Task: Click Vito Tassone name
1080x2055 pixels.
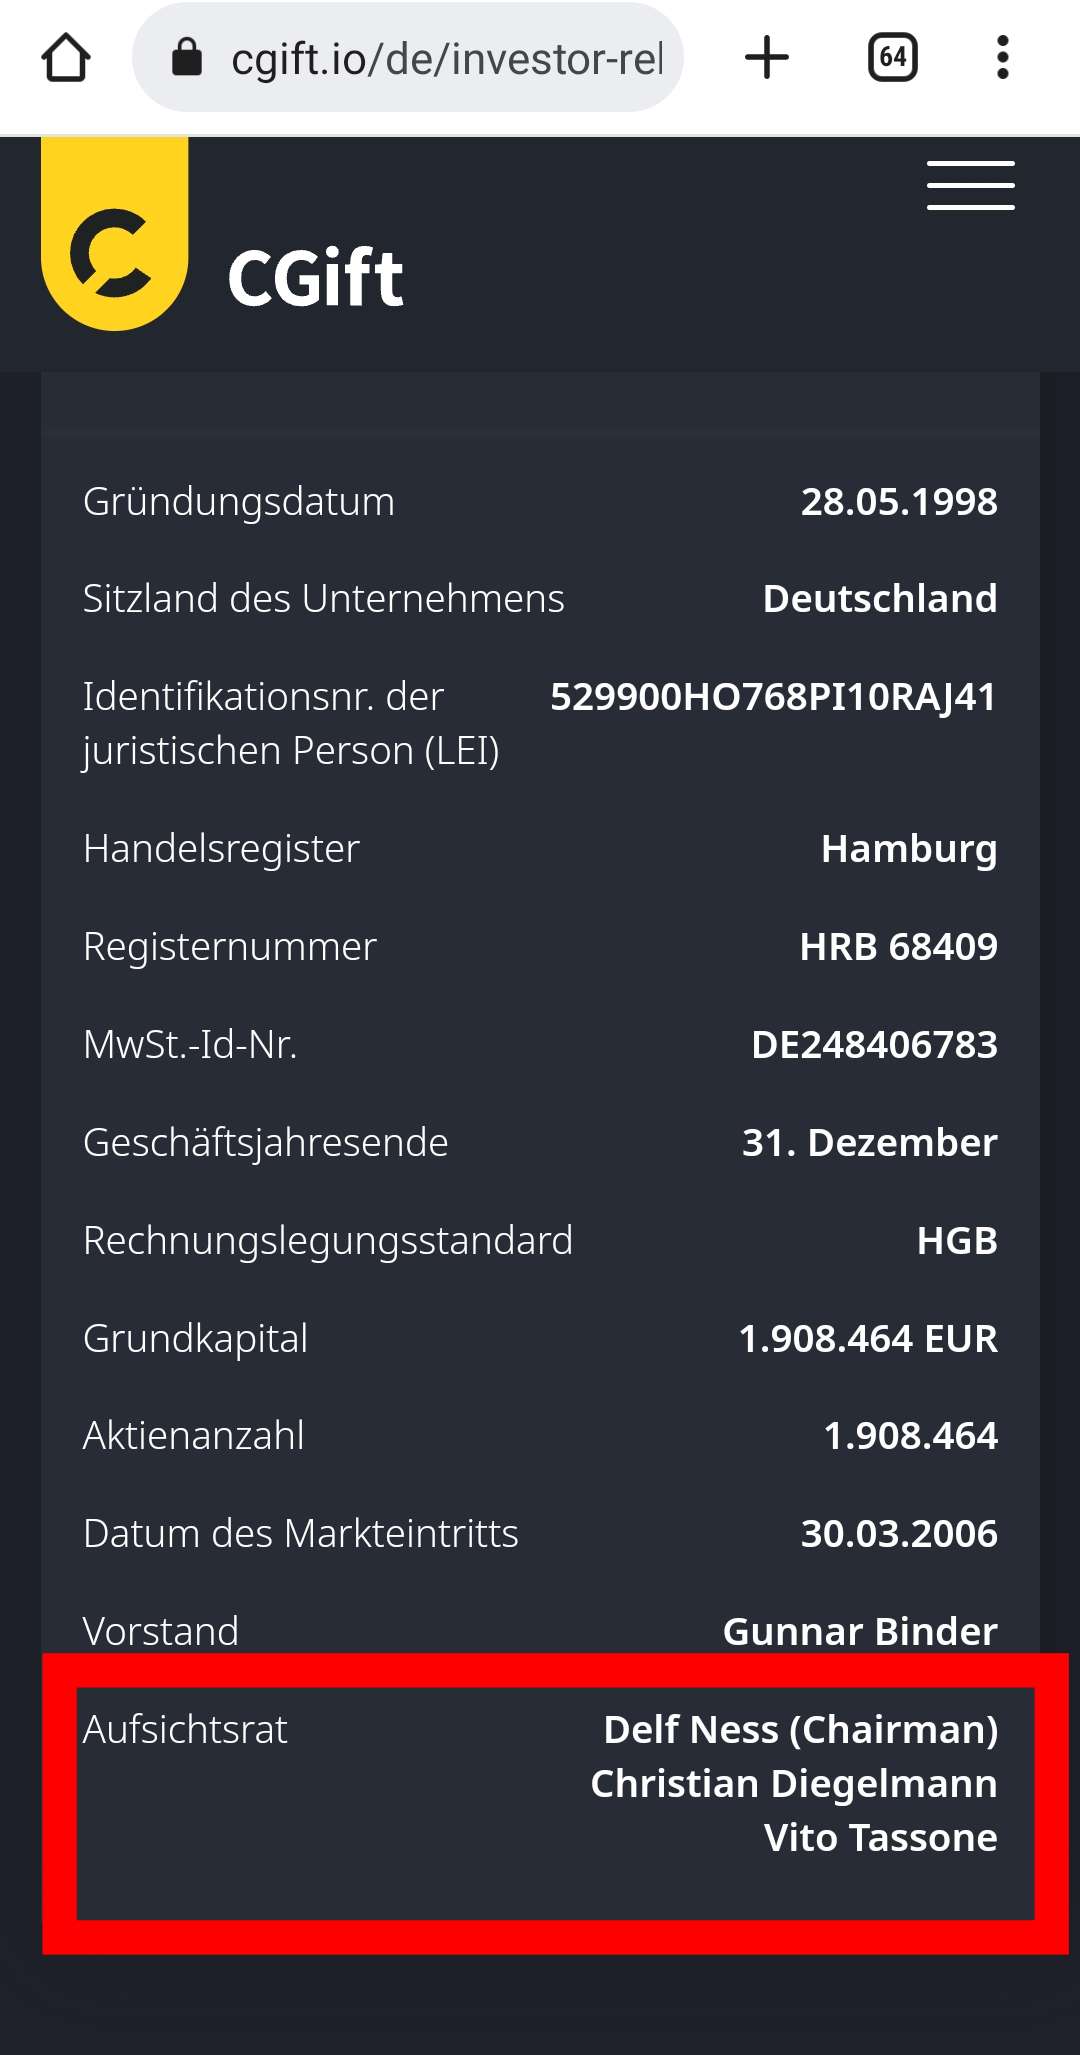Action: [x=880, y=1837]
